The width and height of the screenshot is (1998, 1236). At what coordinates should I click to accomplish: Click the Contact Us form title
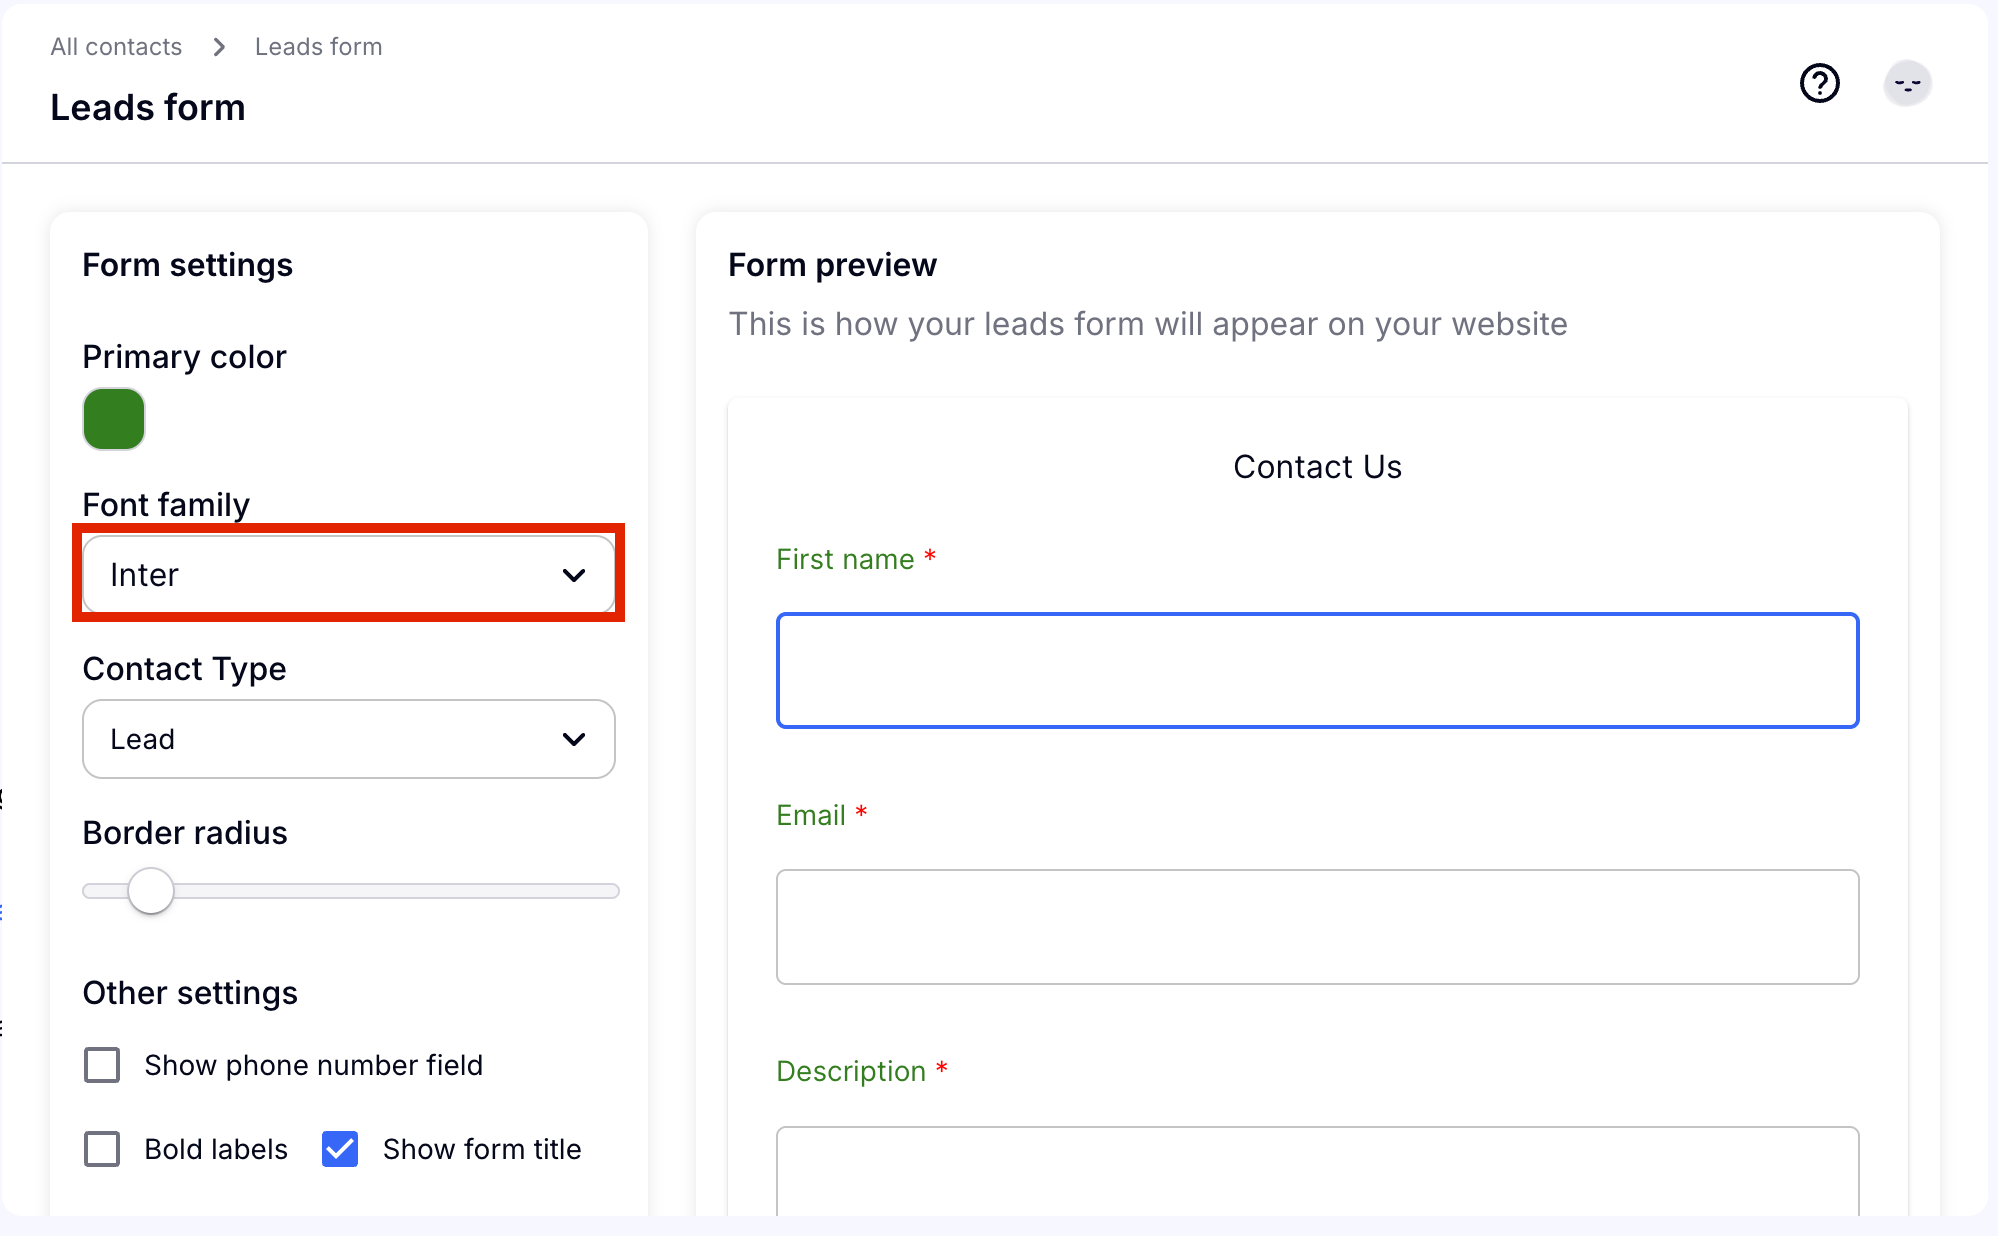(x=1317, y=467)
